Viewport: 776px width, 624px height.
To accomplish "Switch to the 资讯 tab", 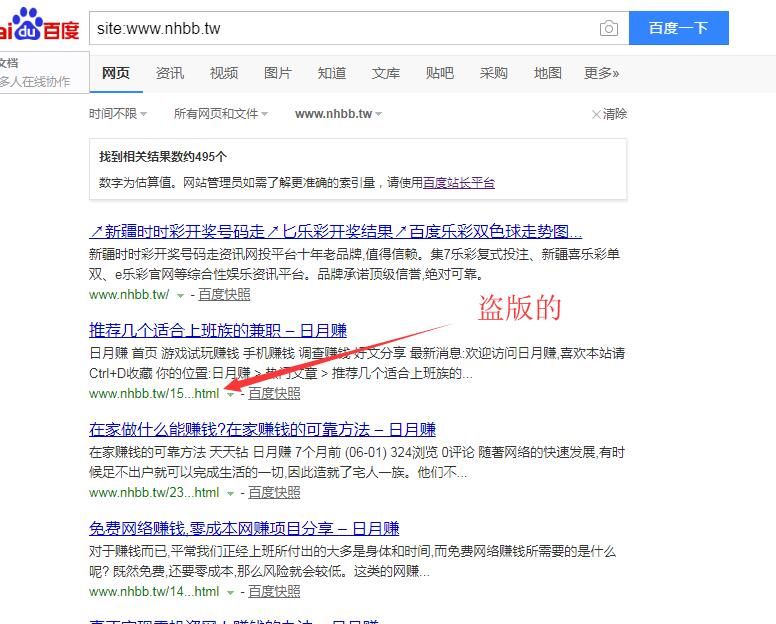I will pos(170,73).
